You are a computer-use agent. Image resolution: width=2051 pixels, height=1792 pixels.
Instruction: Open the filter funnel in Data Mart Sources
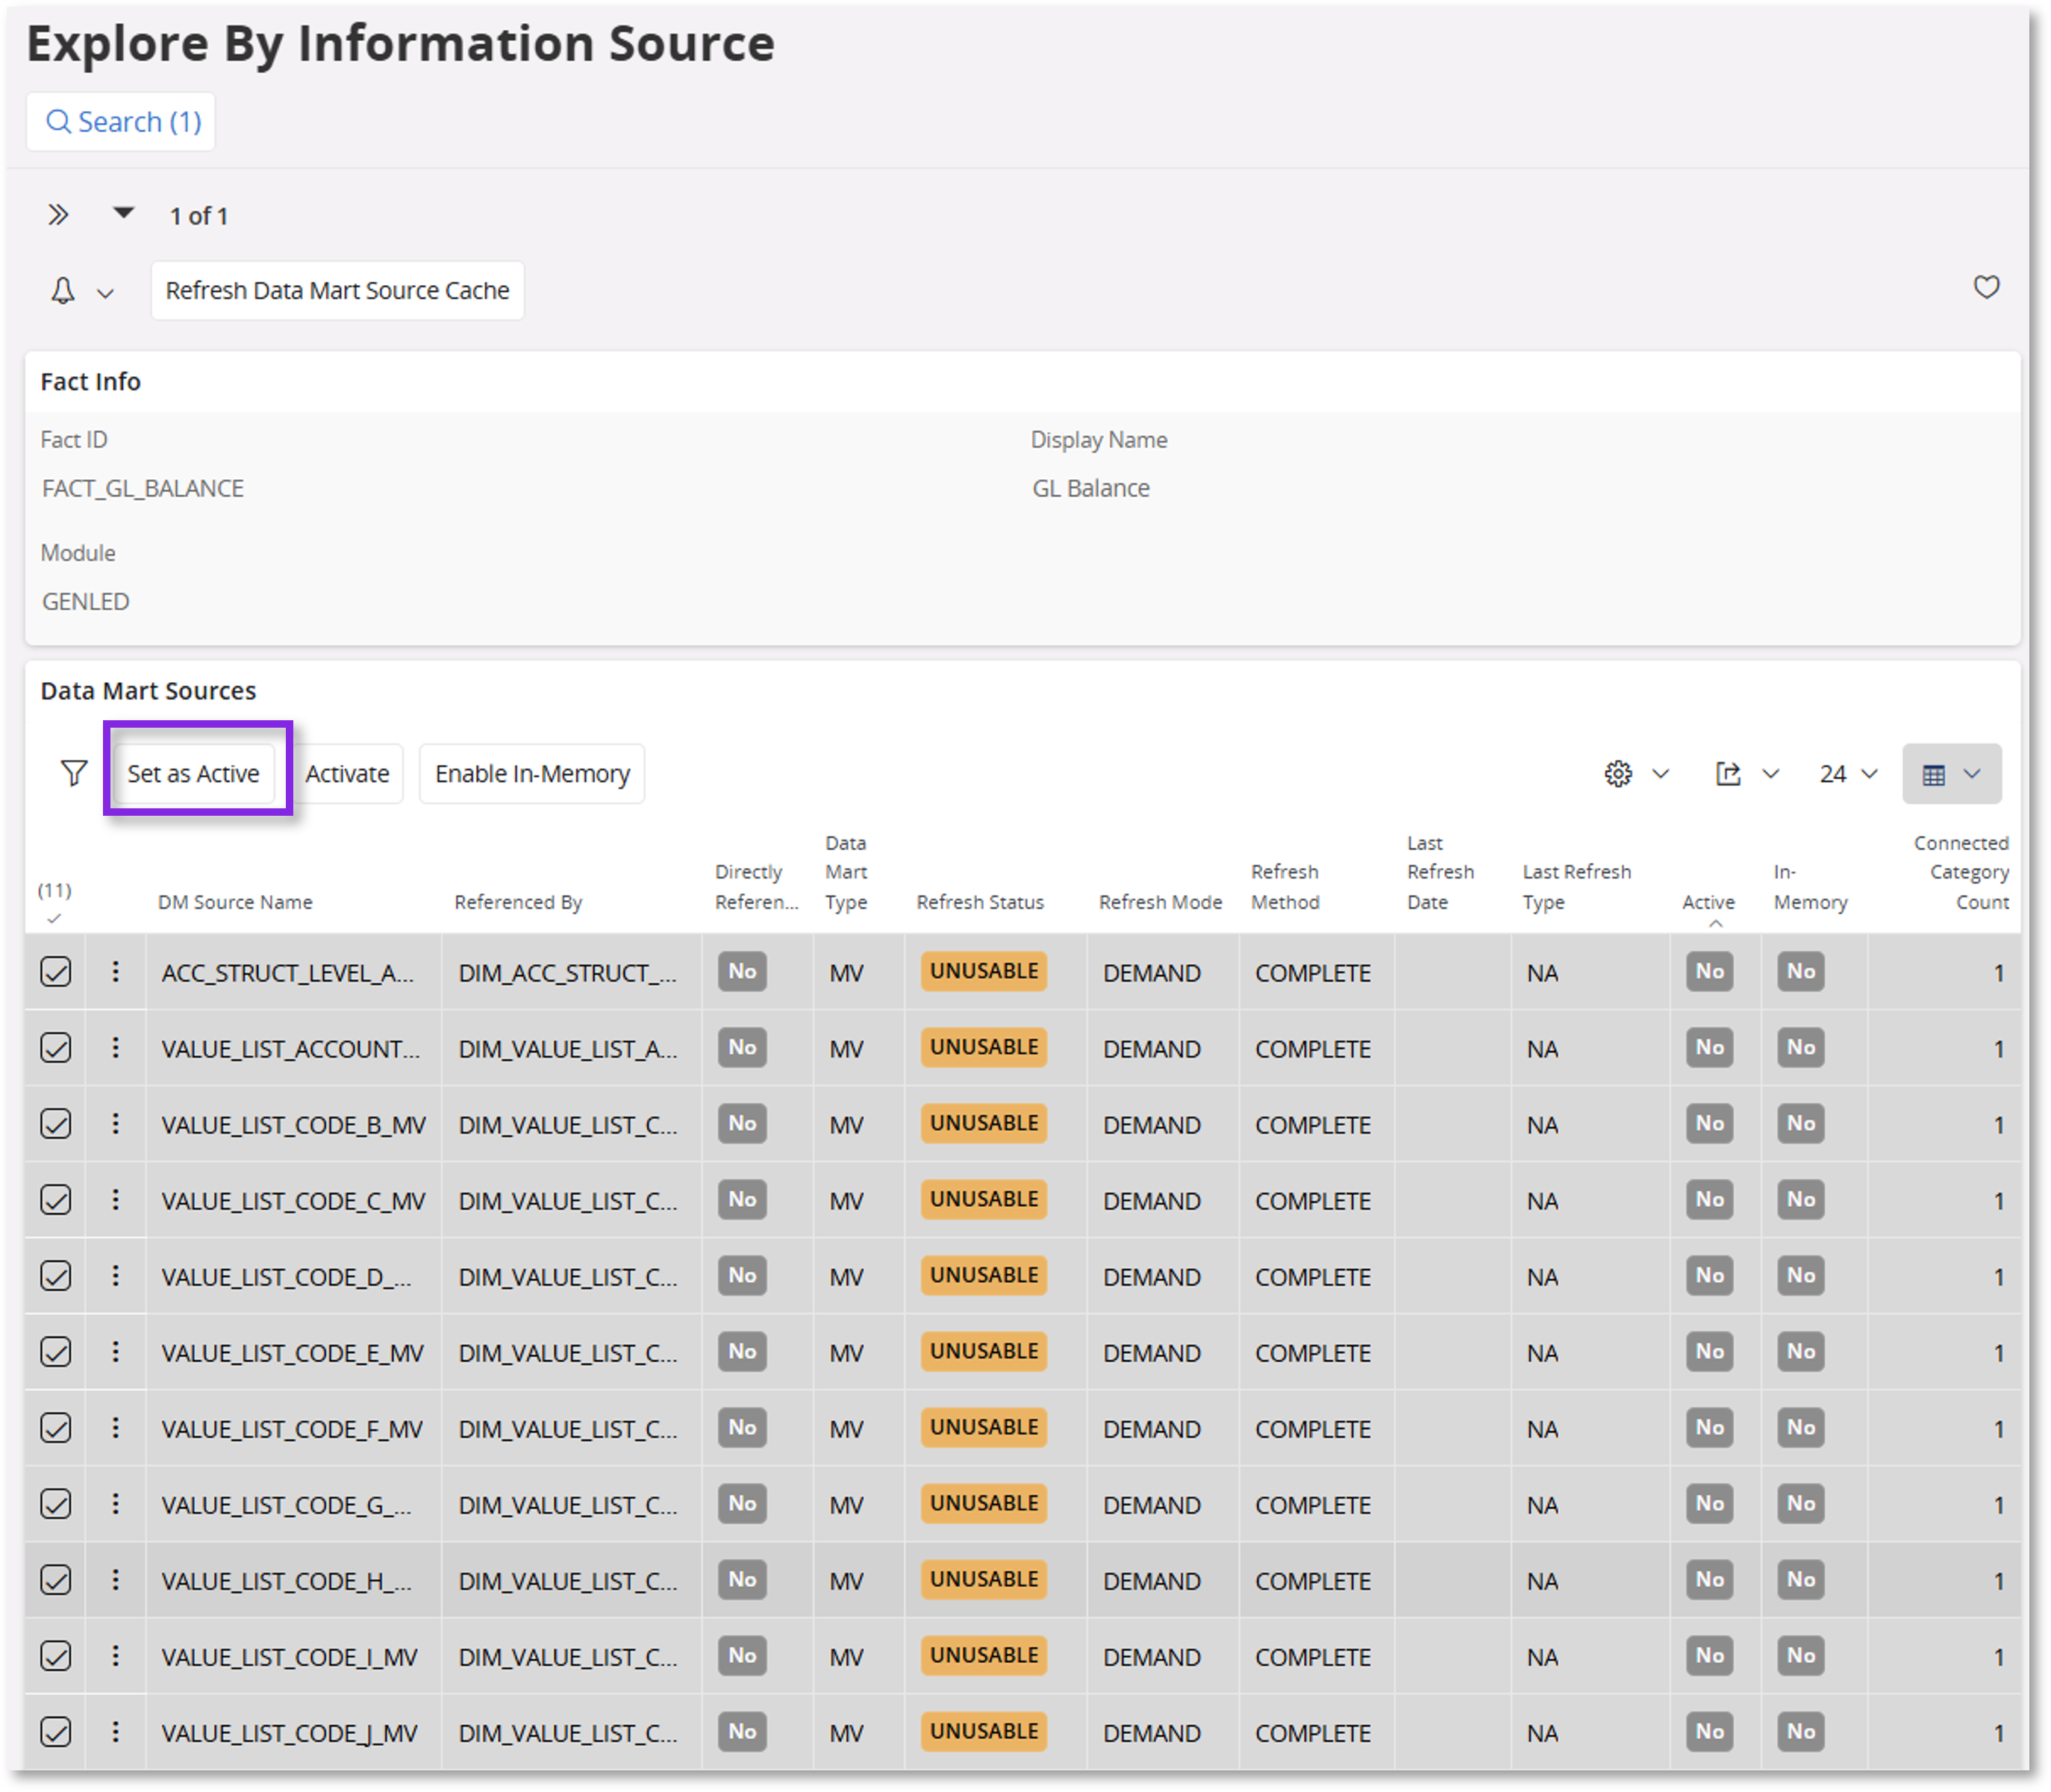(x=74, y=773)
